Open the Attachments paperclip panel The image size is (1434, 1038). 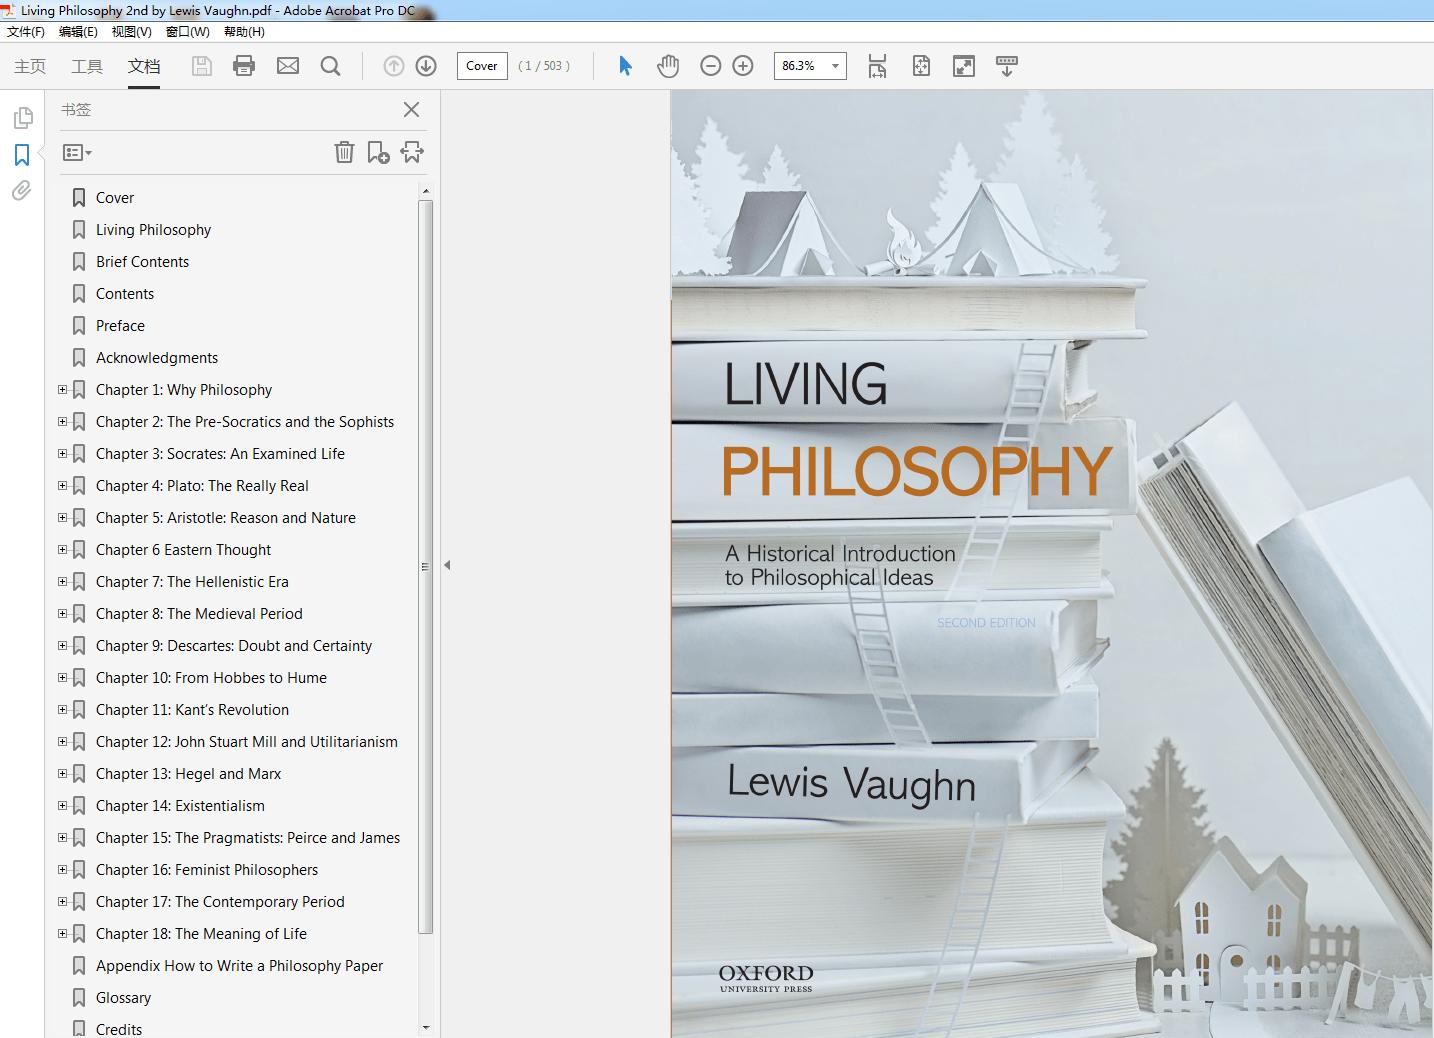(x=22, y=190)
